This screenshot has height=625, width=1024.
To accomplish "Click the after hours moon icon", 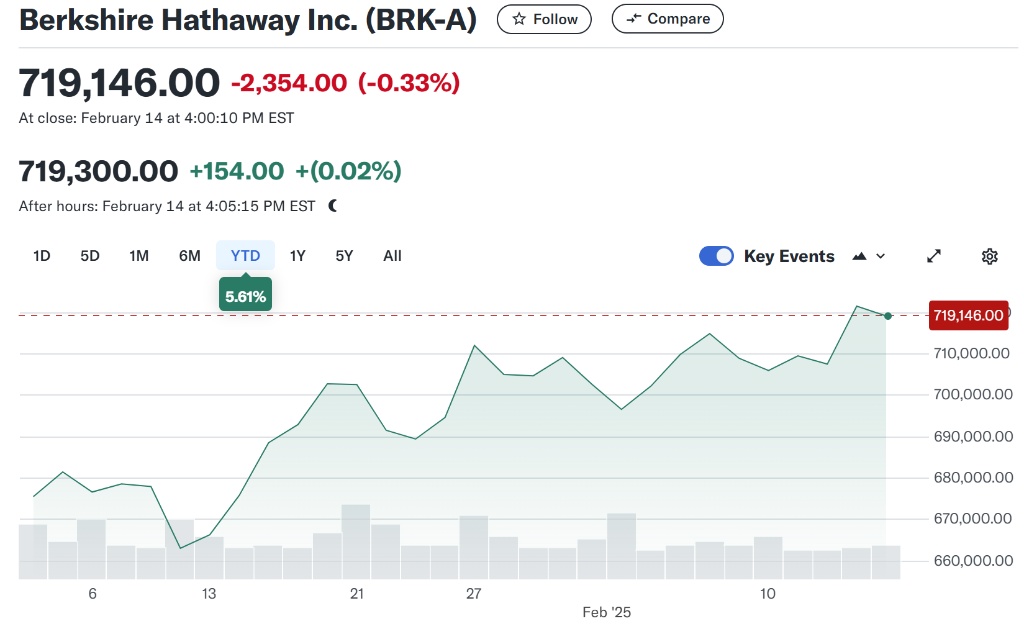I will (333, 206).
